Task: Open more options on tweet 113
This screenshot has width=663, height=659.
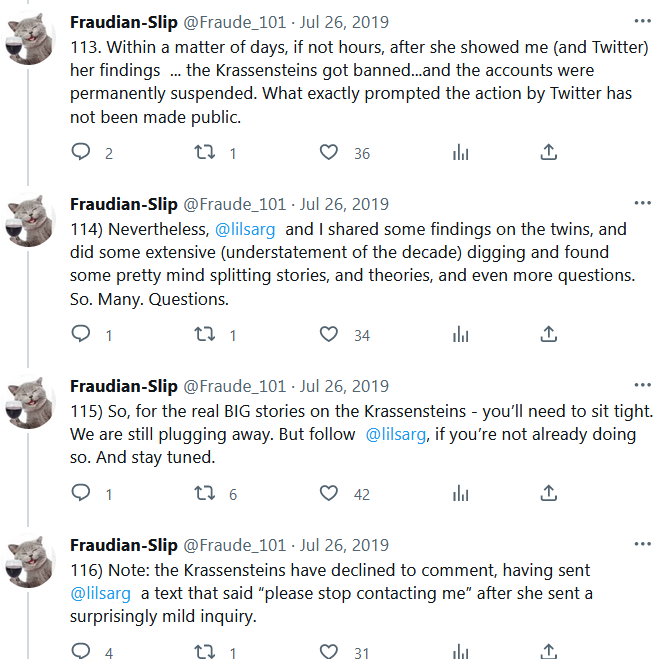Action: pyautogui.click(x=642, y=21)
